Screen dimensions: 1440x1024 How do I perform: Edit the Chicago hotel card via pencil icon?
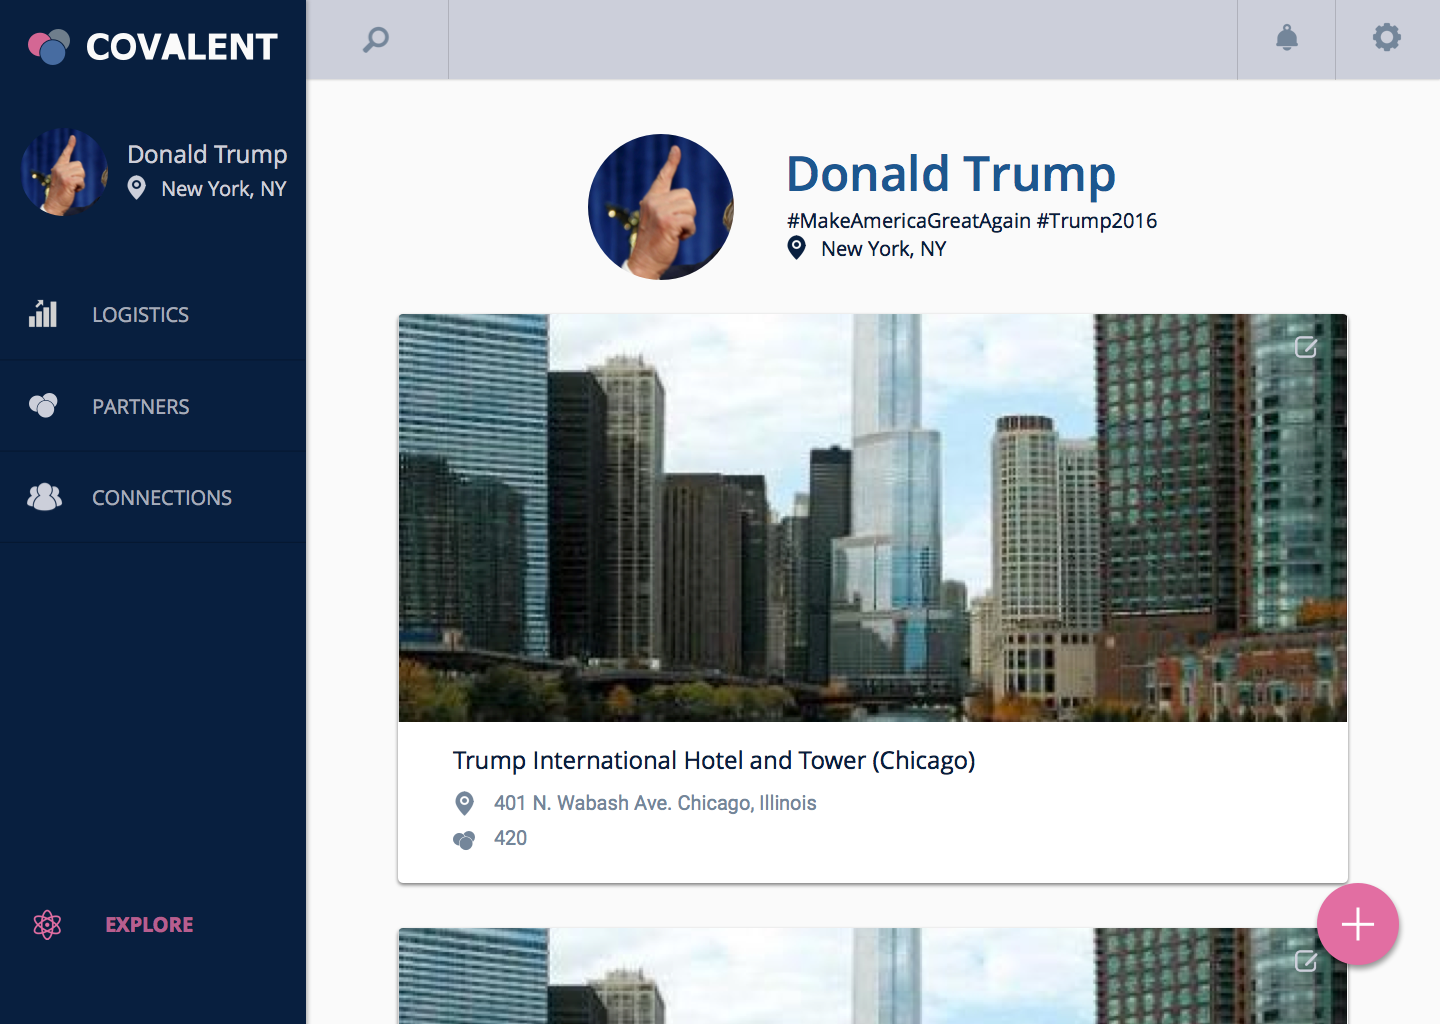(1306, 347)
